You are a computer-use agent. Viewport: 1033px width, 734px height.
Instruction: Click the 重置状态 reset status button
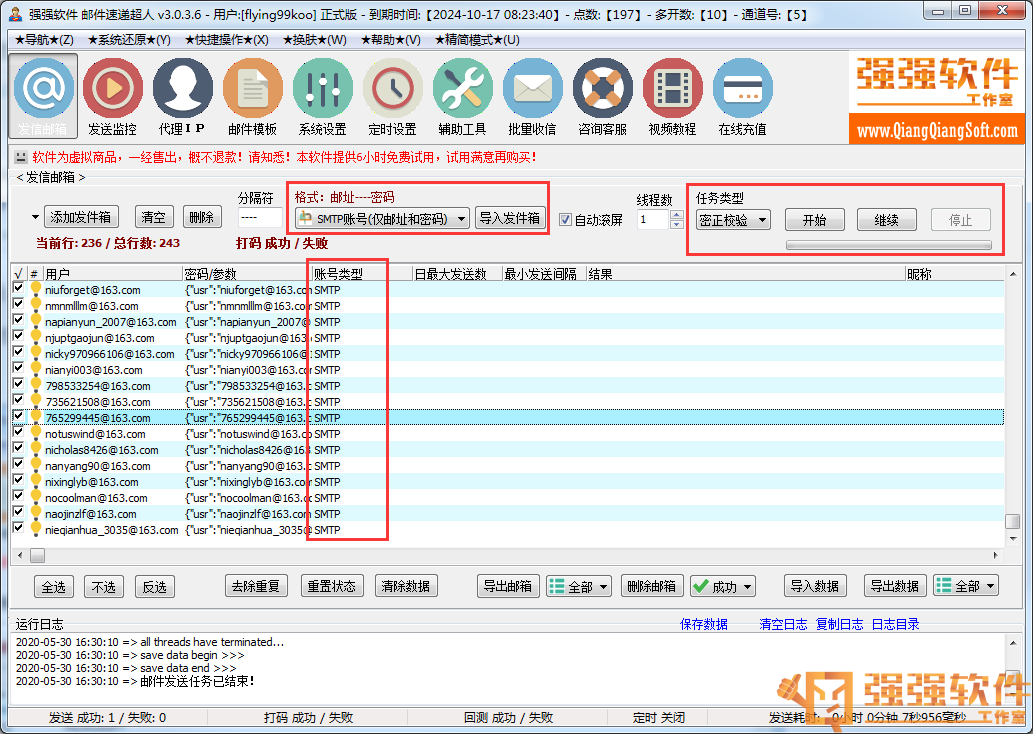coord(332,586)
